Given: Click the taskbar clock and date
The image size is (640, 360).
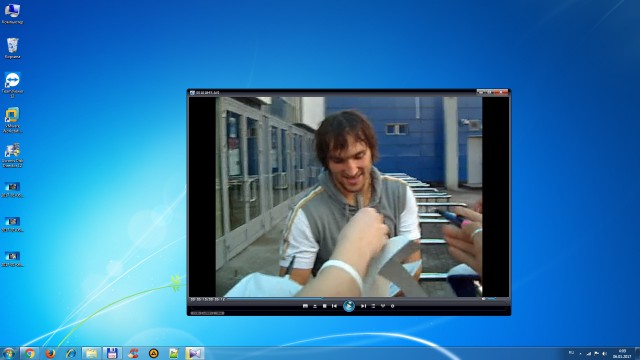Looking at the screenshot, I should (622, 353).
